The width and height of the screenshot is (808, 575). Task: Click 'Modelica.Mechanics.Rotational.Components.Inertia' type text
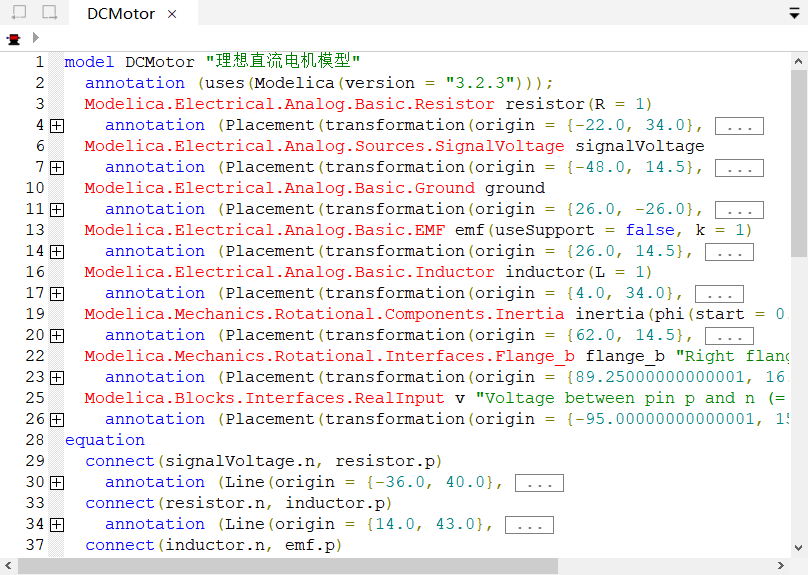pos(325,314)
